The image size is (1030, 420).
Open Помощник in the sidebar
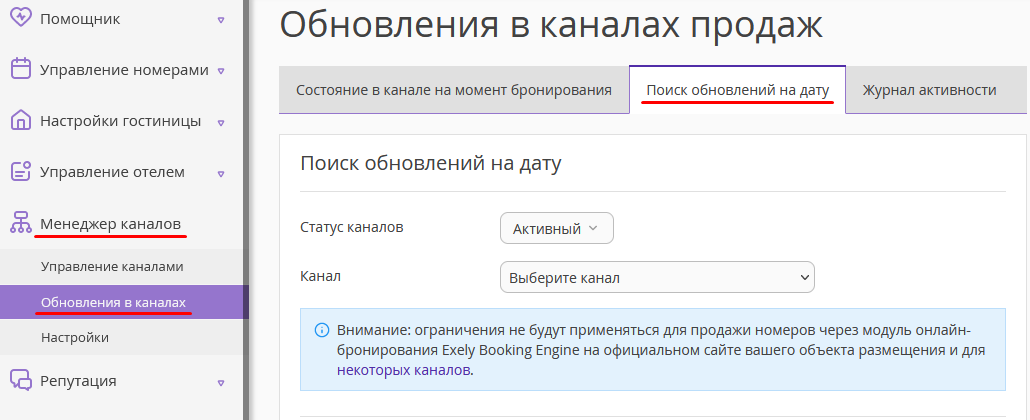point(80,19)
